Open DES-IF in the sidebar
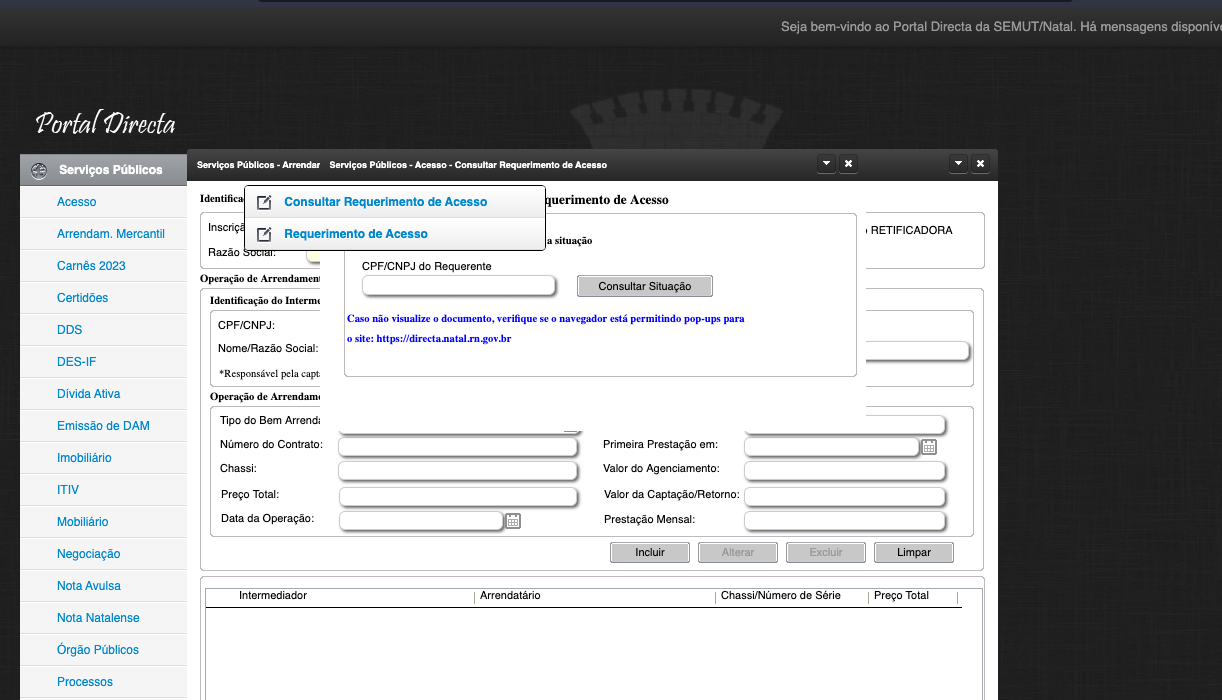 click(x=77, y=362)
